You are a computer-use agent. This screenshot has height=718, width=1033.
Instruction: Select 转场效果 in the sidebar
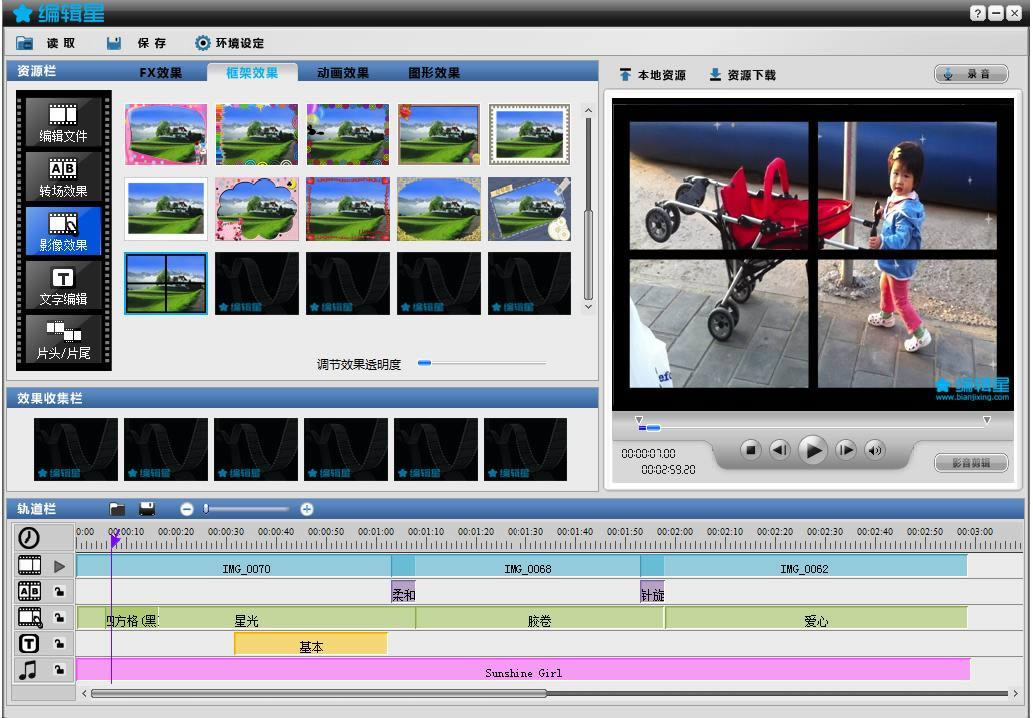click(63, 178)
